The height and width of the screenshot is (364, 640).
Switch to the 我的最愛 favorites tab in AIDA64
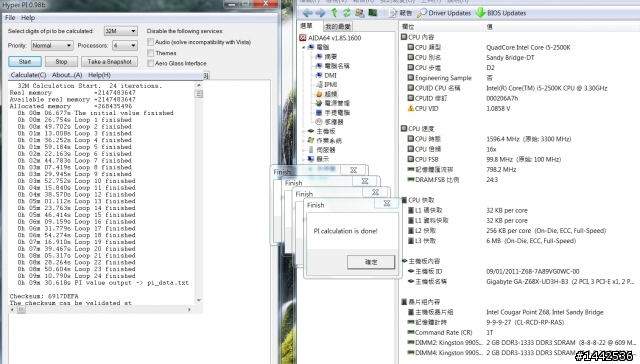tap(338, 27)
